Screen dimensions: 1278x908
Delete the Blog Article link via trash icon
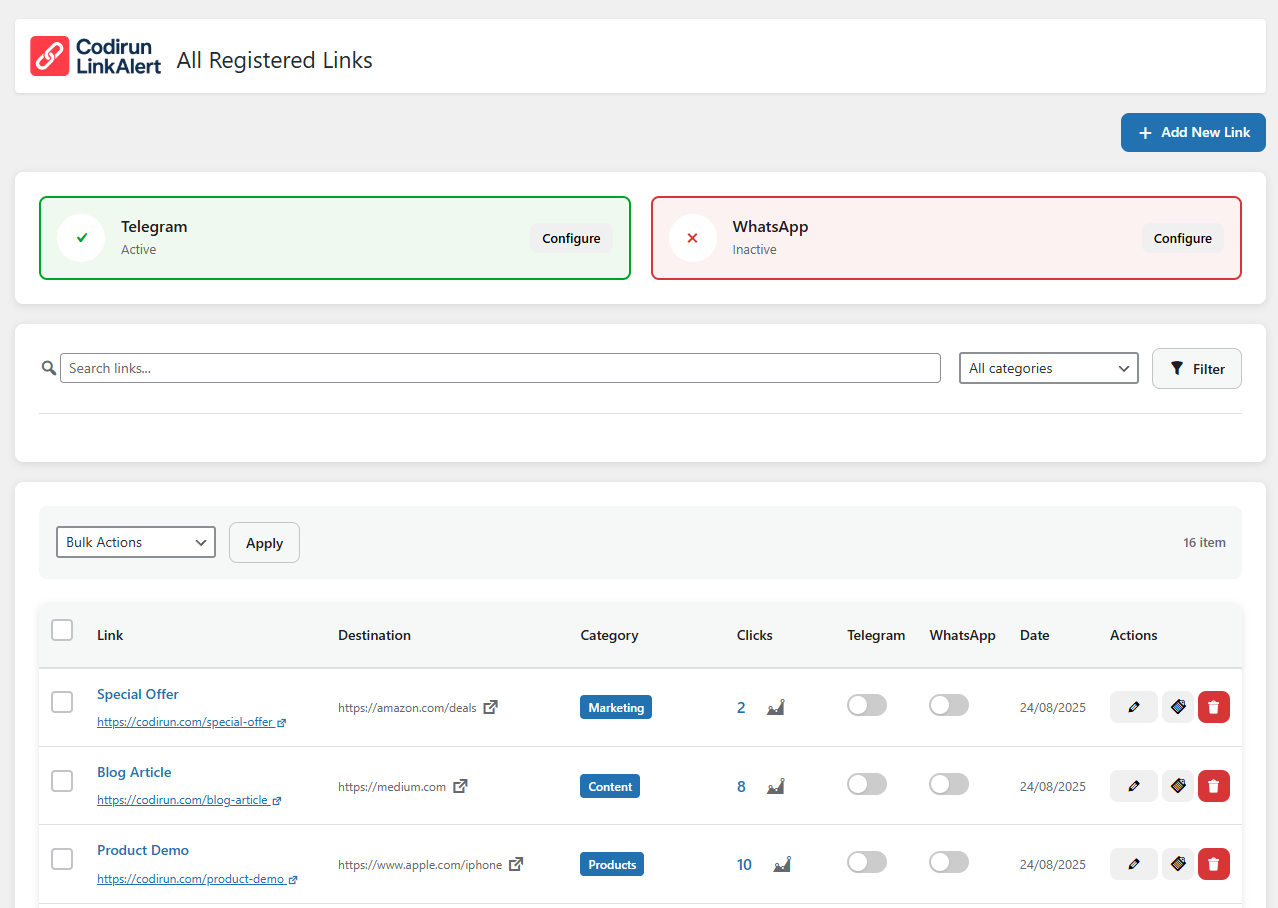1213,786
